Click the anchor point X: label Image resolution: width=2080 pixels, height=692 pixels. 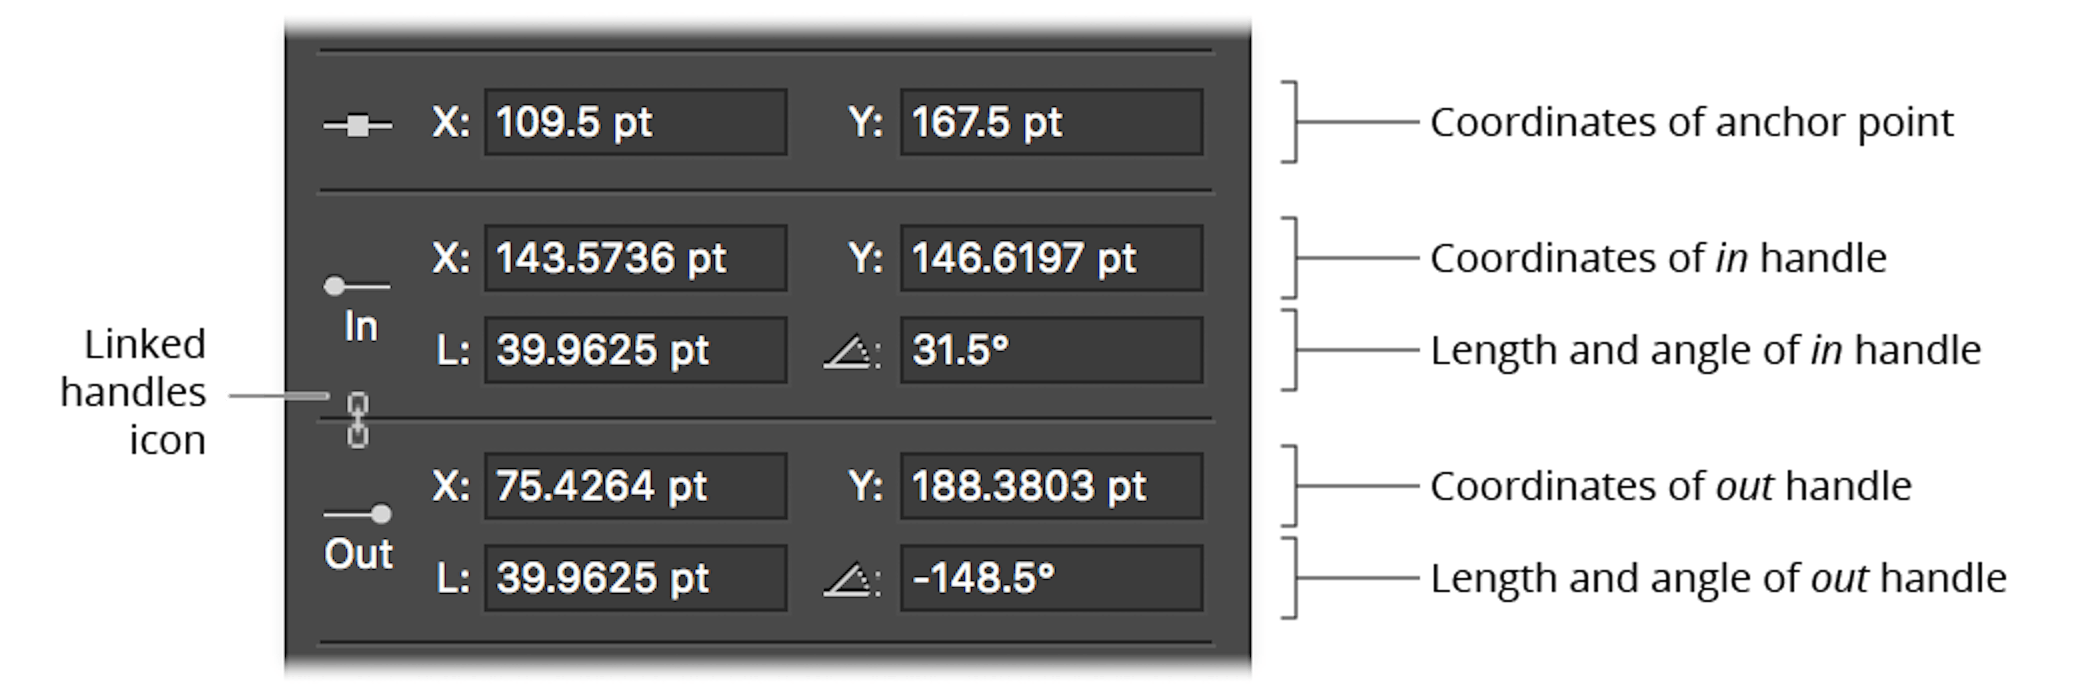click(451, 123)
